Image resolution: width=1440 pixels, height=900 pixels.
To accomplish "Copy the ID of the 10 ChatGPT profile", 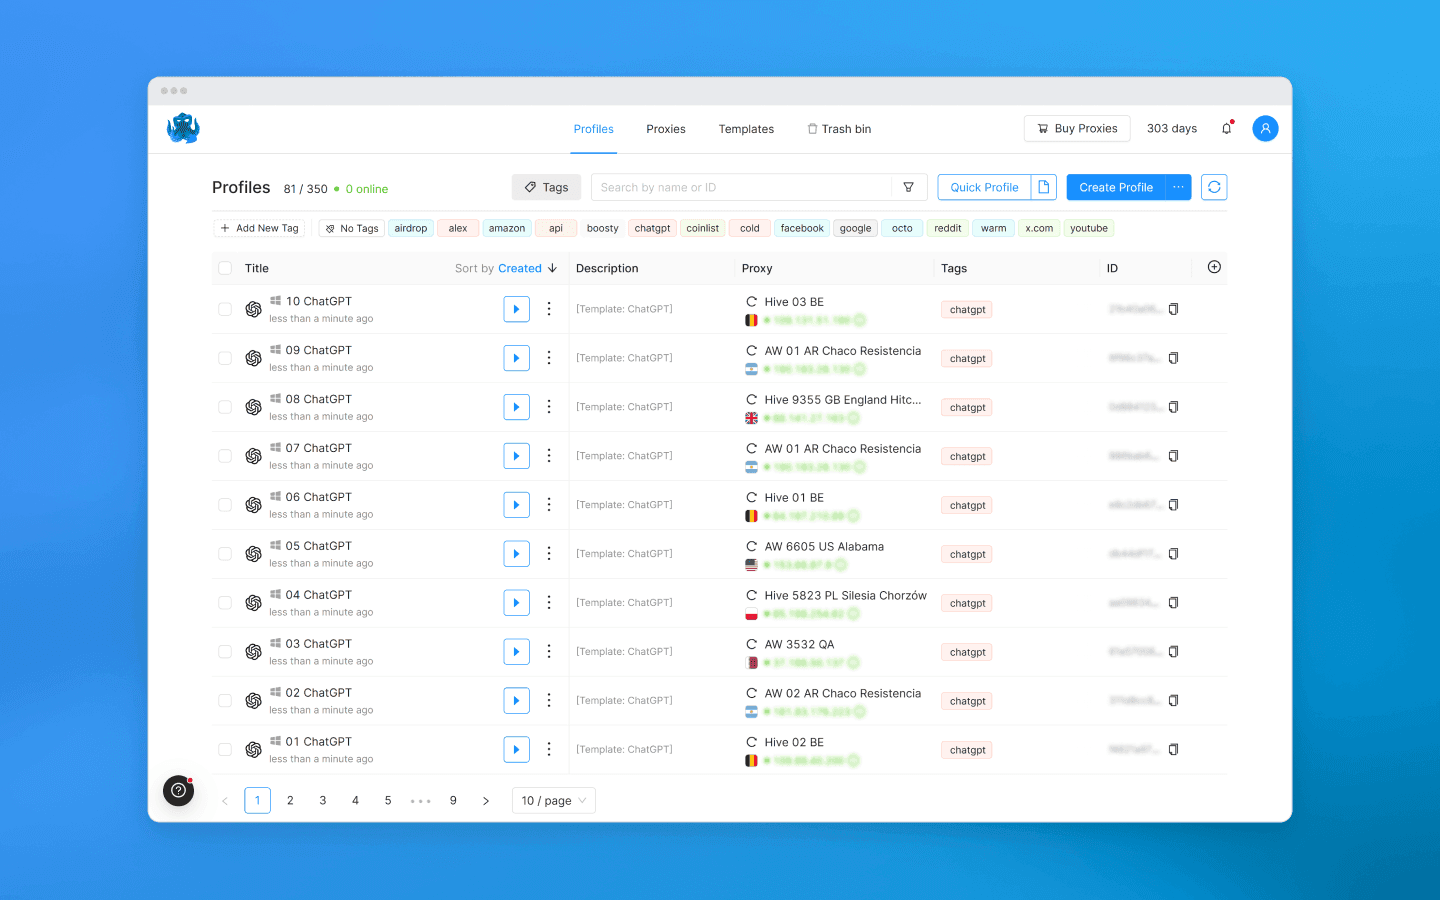I will pos(1174,309).
